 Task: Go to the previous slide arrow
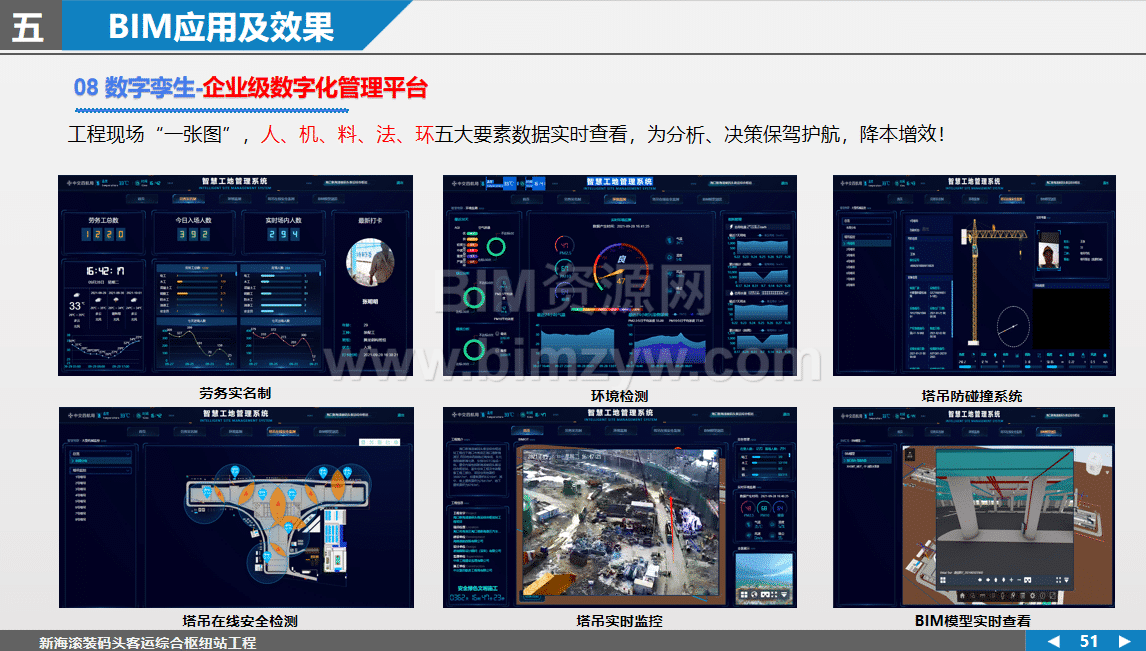[x=1053, y=641]
